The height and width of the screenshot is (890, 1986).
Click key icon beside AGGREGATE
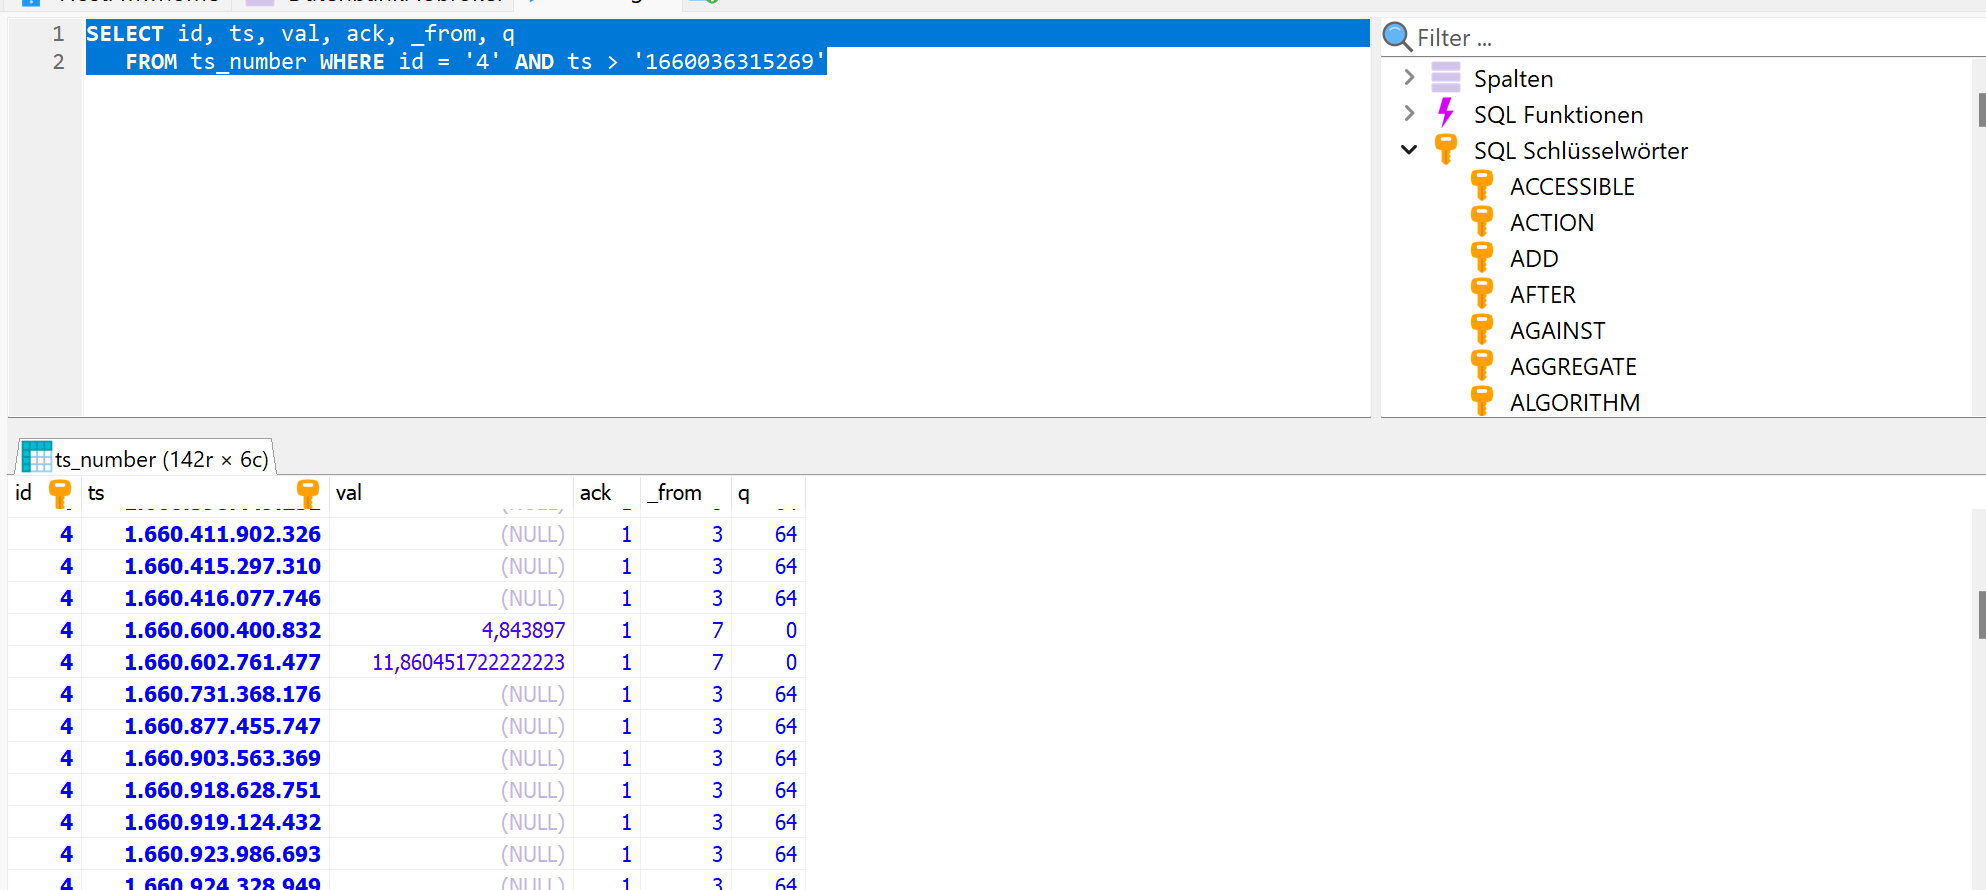click(x=1482, y=365)
